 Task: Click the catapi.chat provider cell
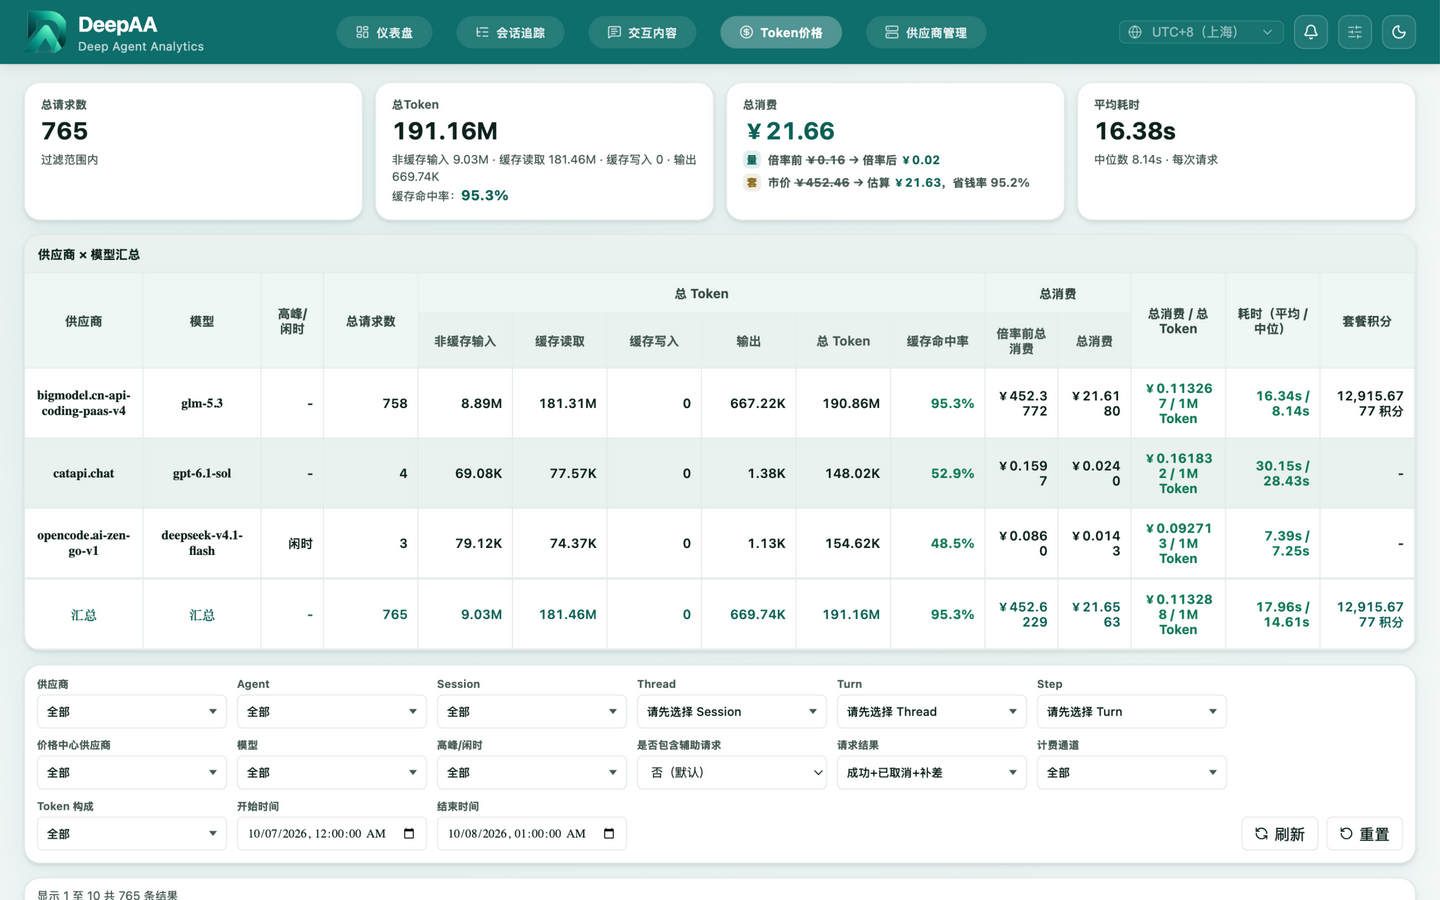(x=84, y=473)
